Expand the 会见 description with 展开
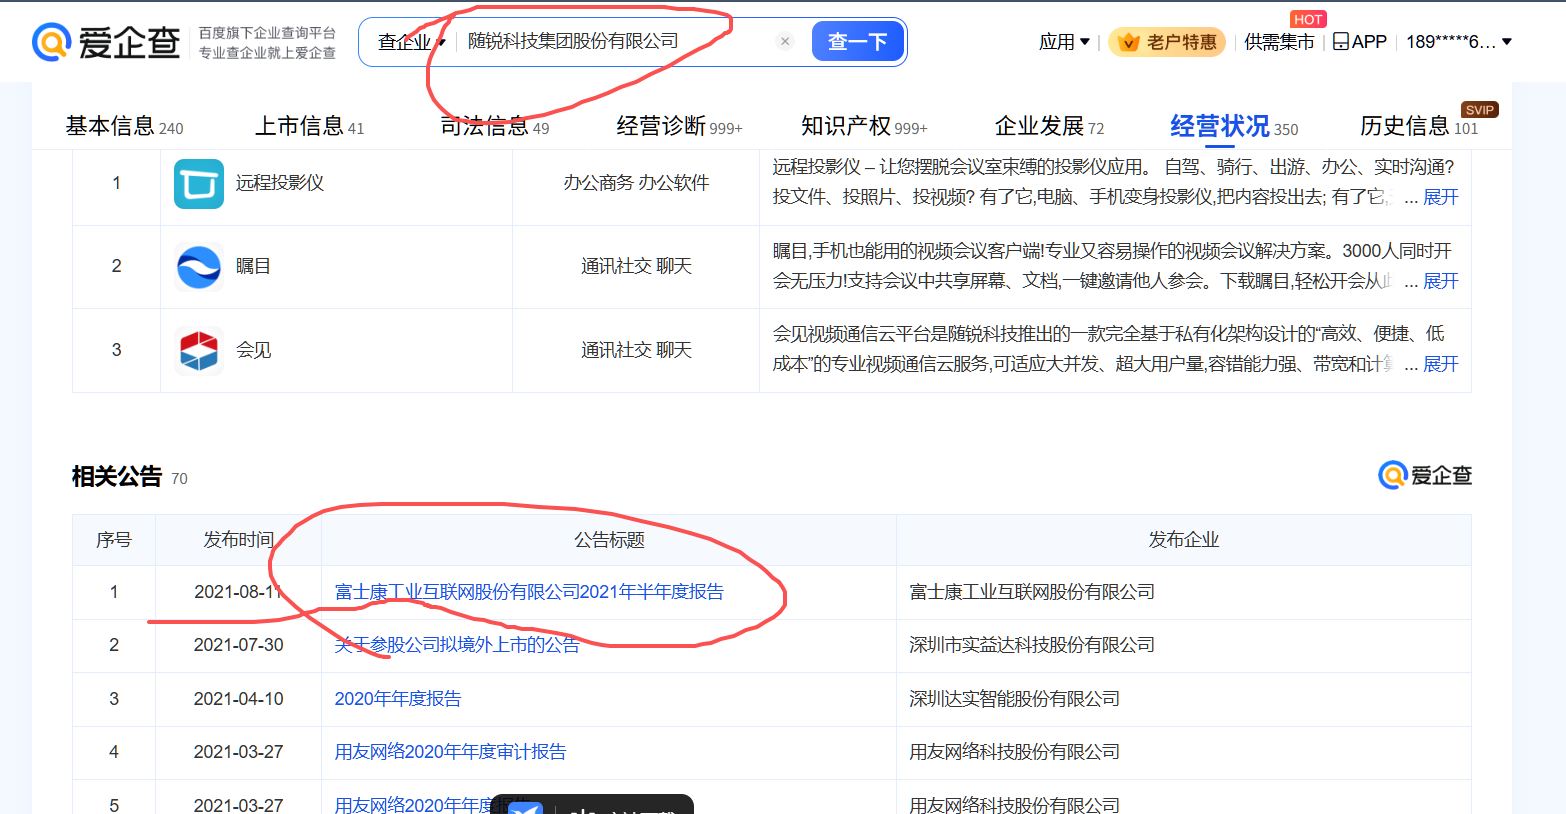The image size is (1566, 814). click(1441, 364)
